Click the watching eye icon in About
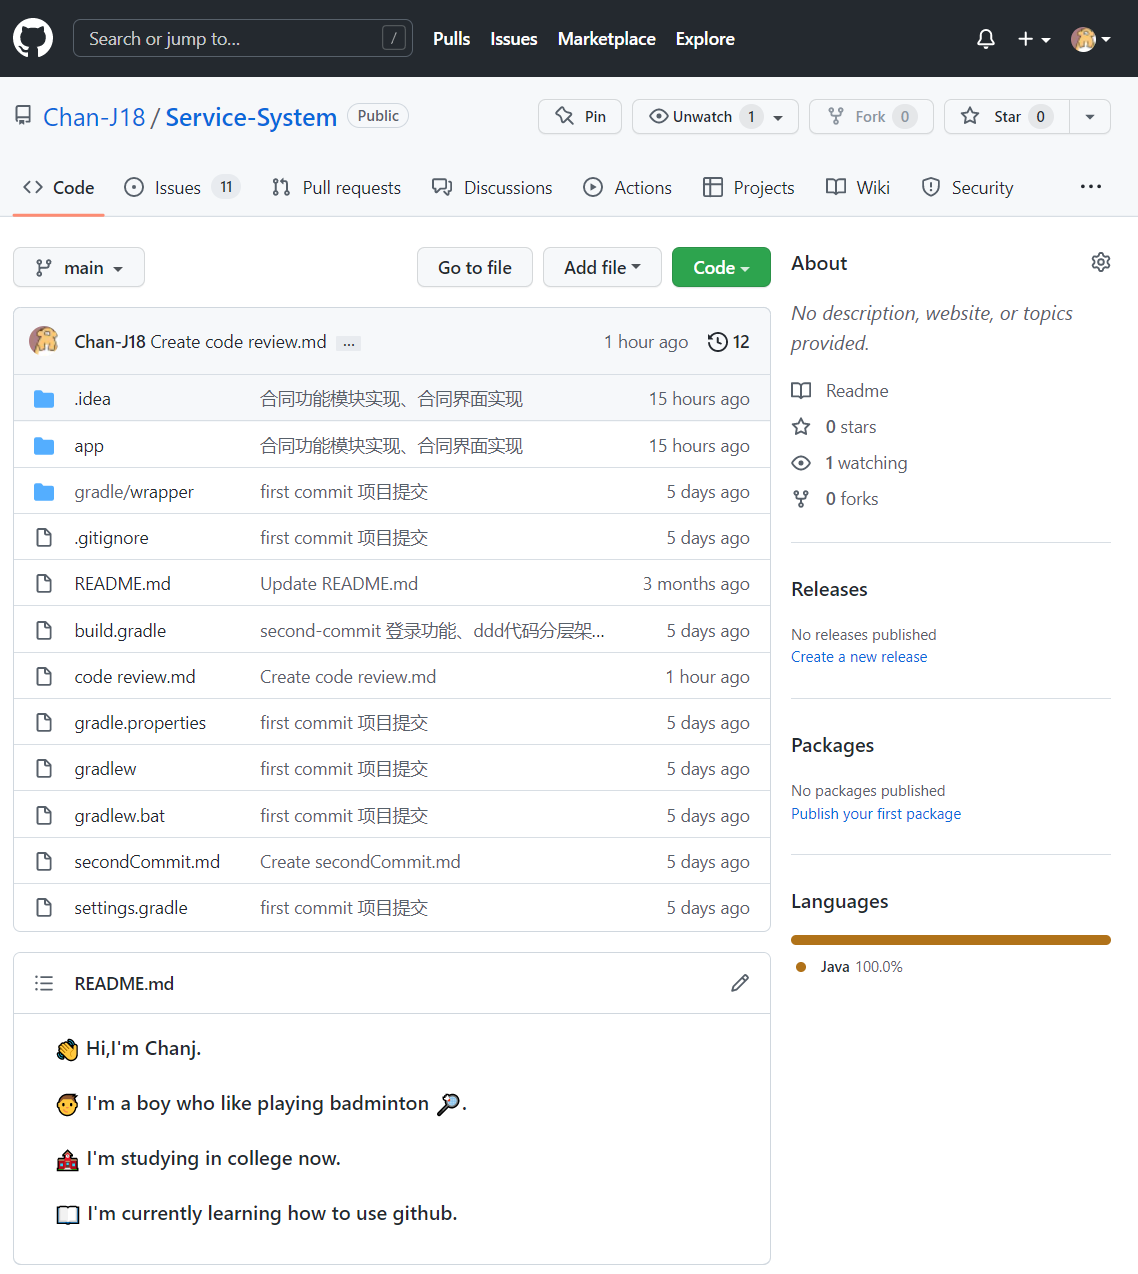The image size is (1138, 1274). [x=801, y=463]
